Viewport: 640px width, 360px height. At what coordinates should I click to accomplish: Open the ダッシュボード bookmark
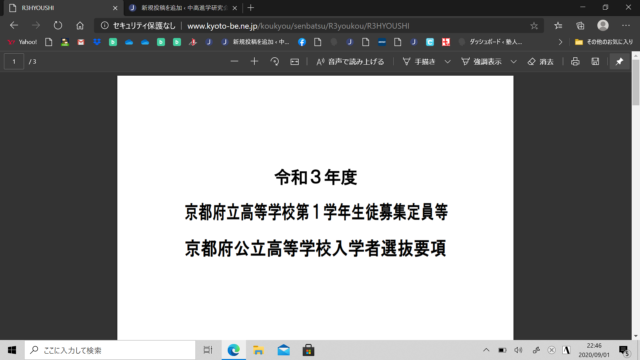[x=490, y=42]
